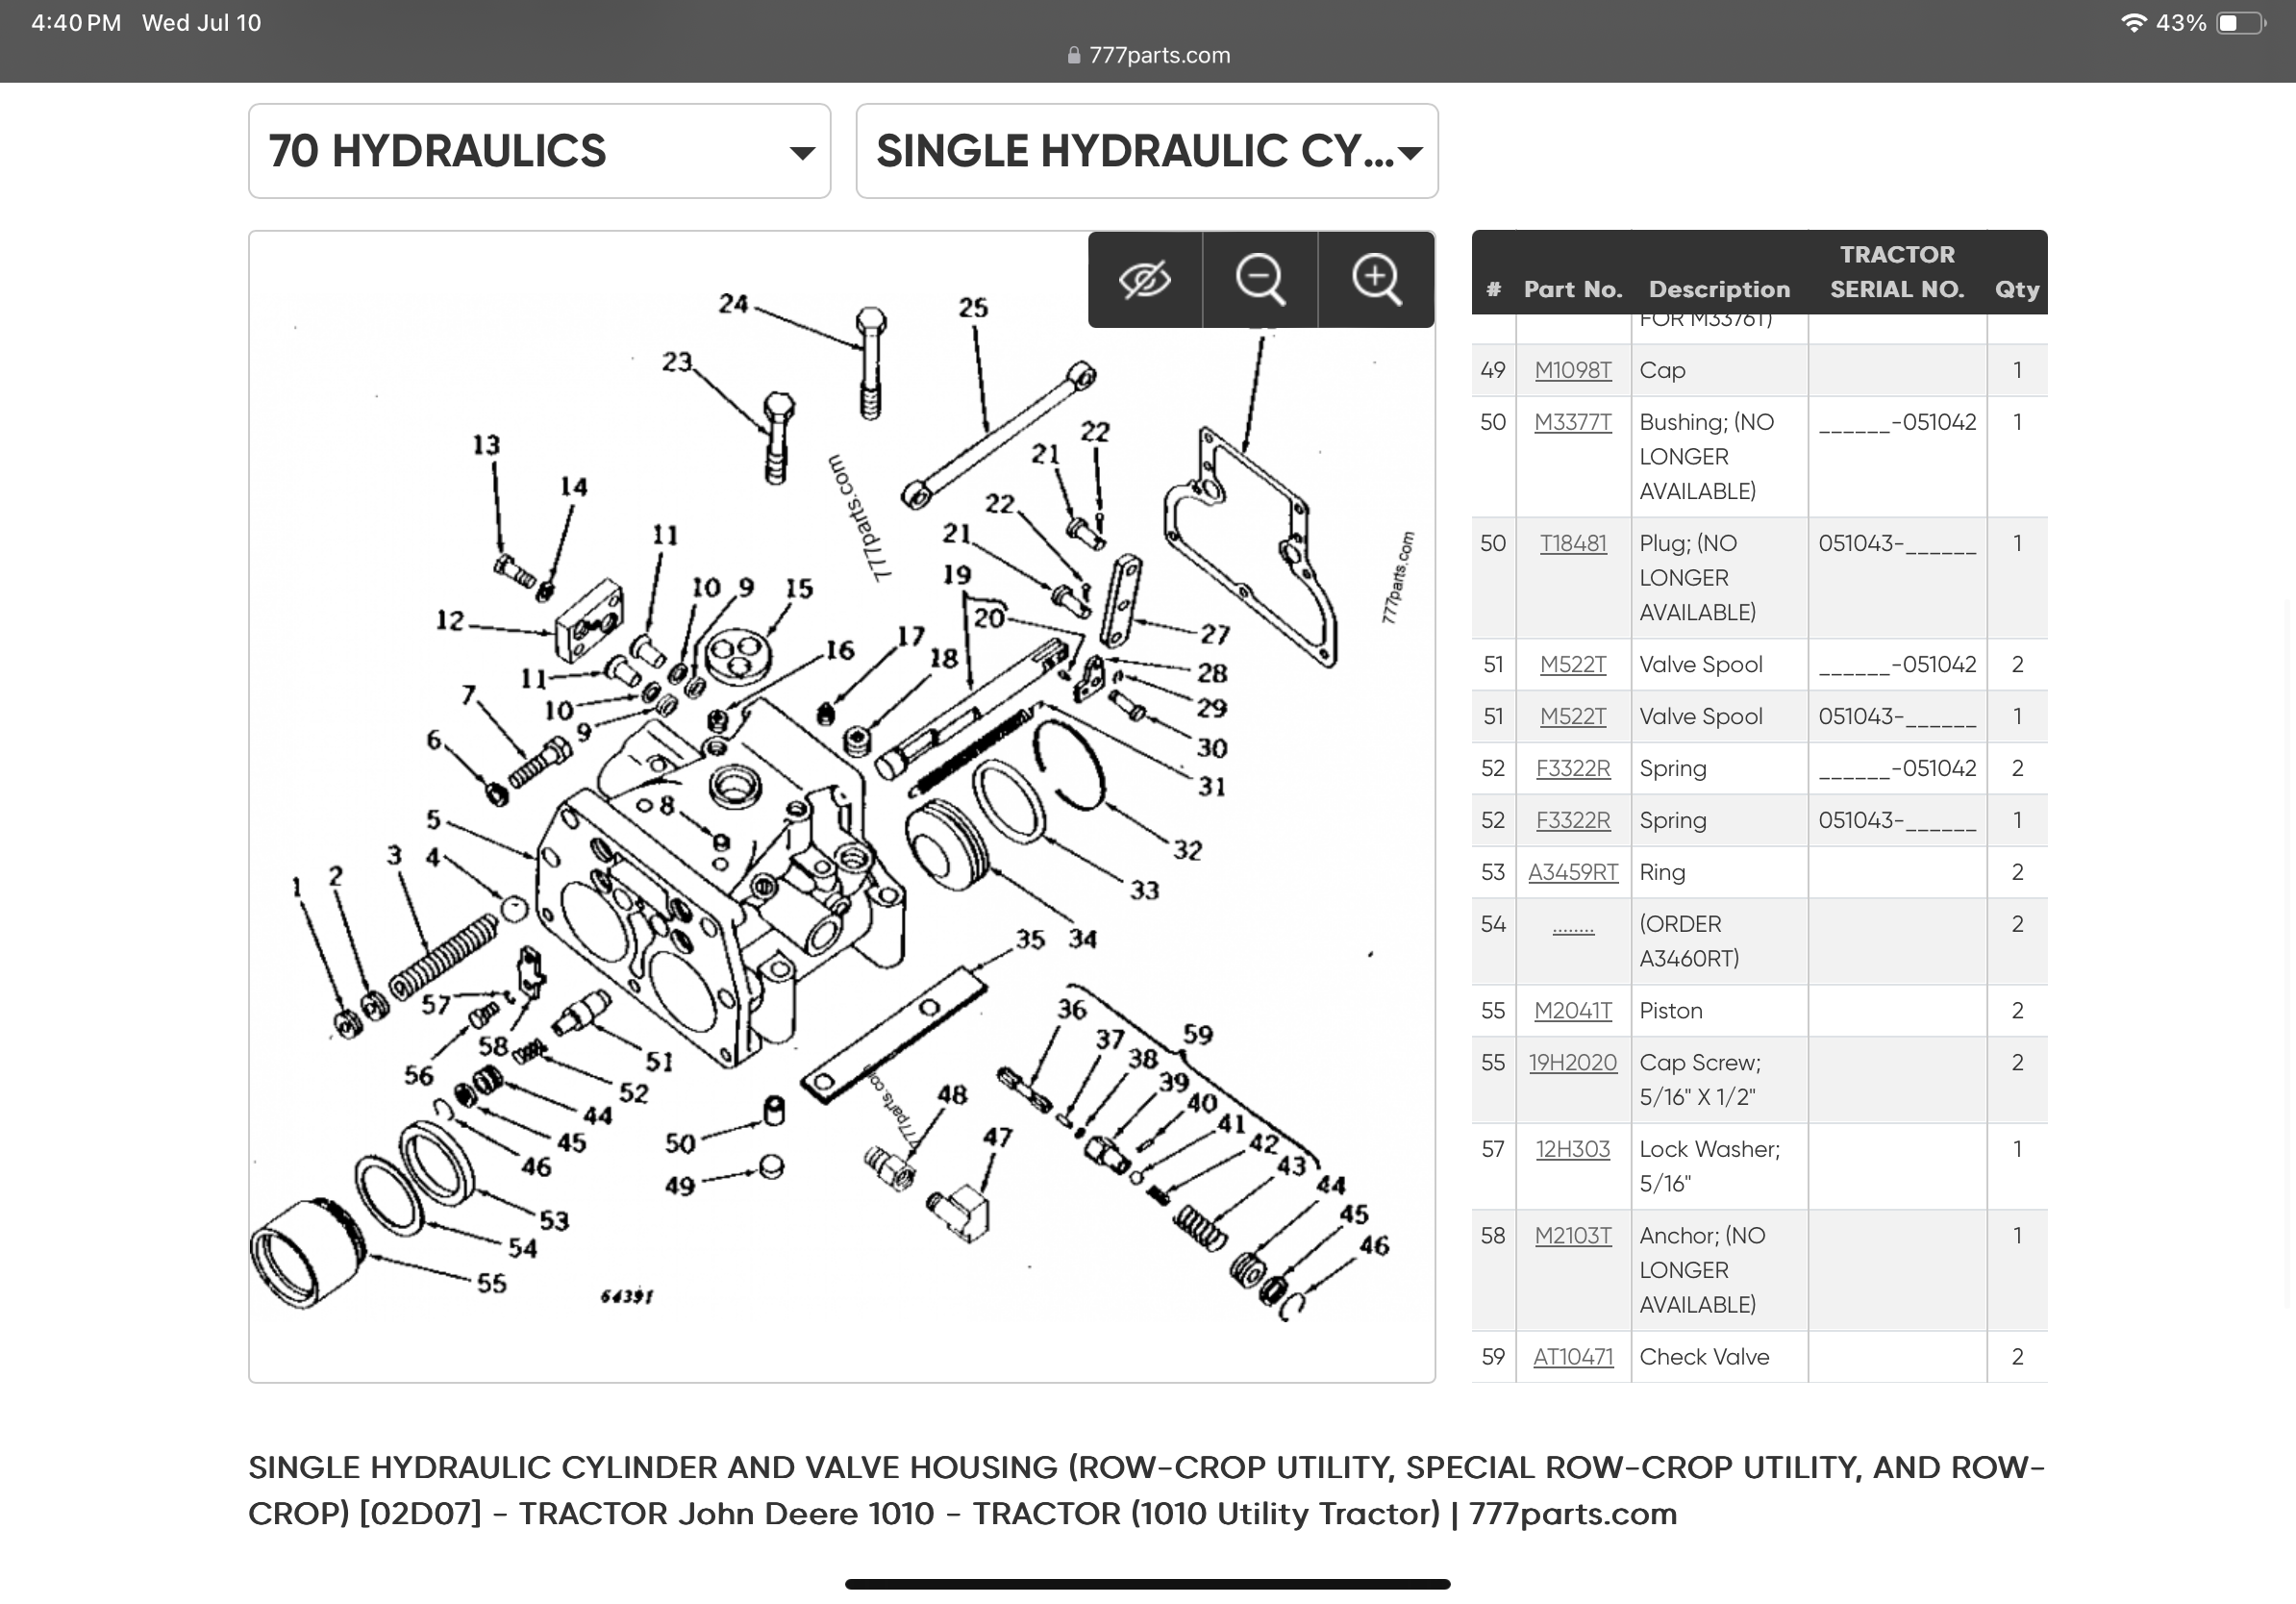Open part link 19H2020
2296x1604 pixels.
coord(1573,1062)
